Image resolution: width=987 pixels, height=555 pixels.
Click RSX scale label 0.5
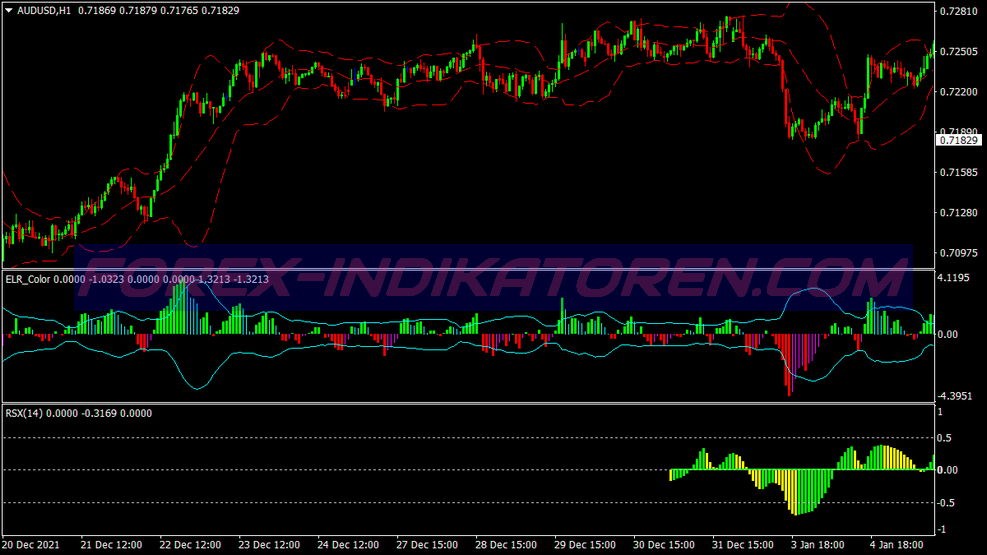click(944, 438)
